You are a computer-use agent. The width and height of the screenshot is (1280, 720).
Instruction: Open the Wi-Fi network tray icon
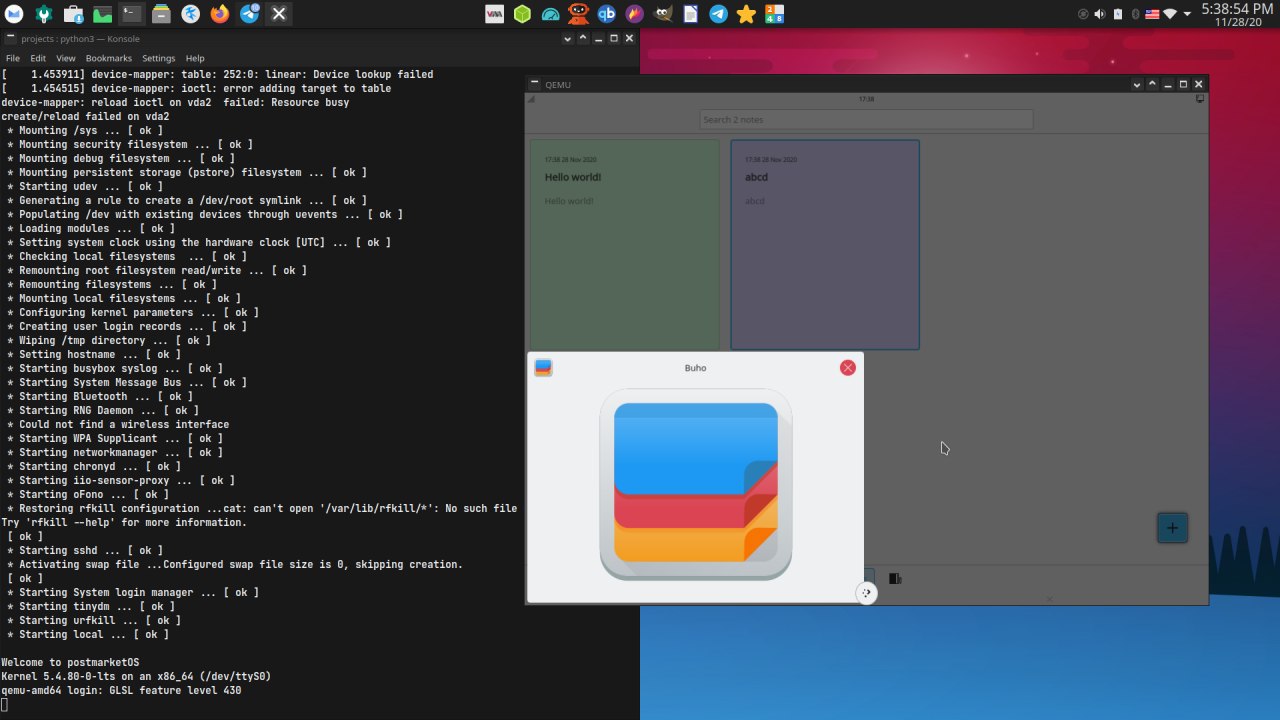click(x=1170, y=14)
